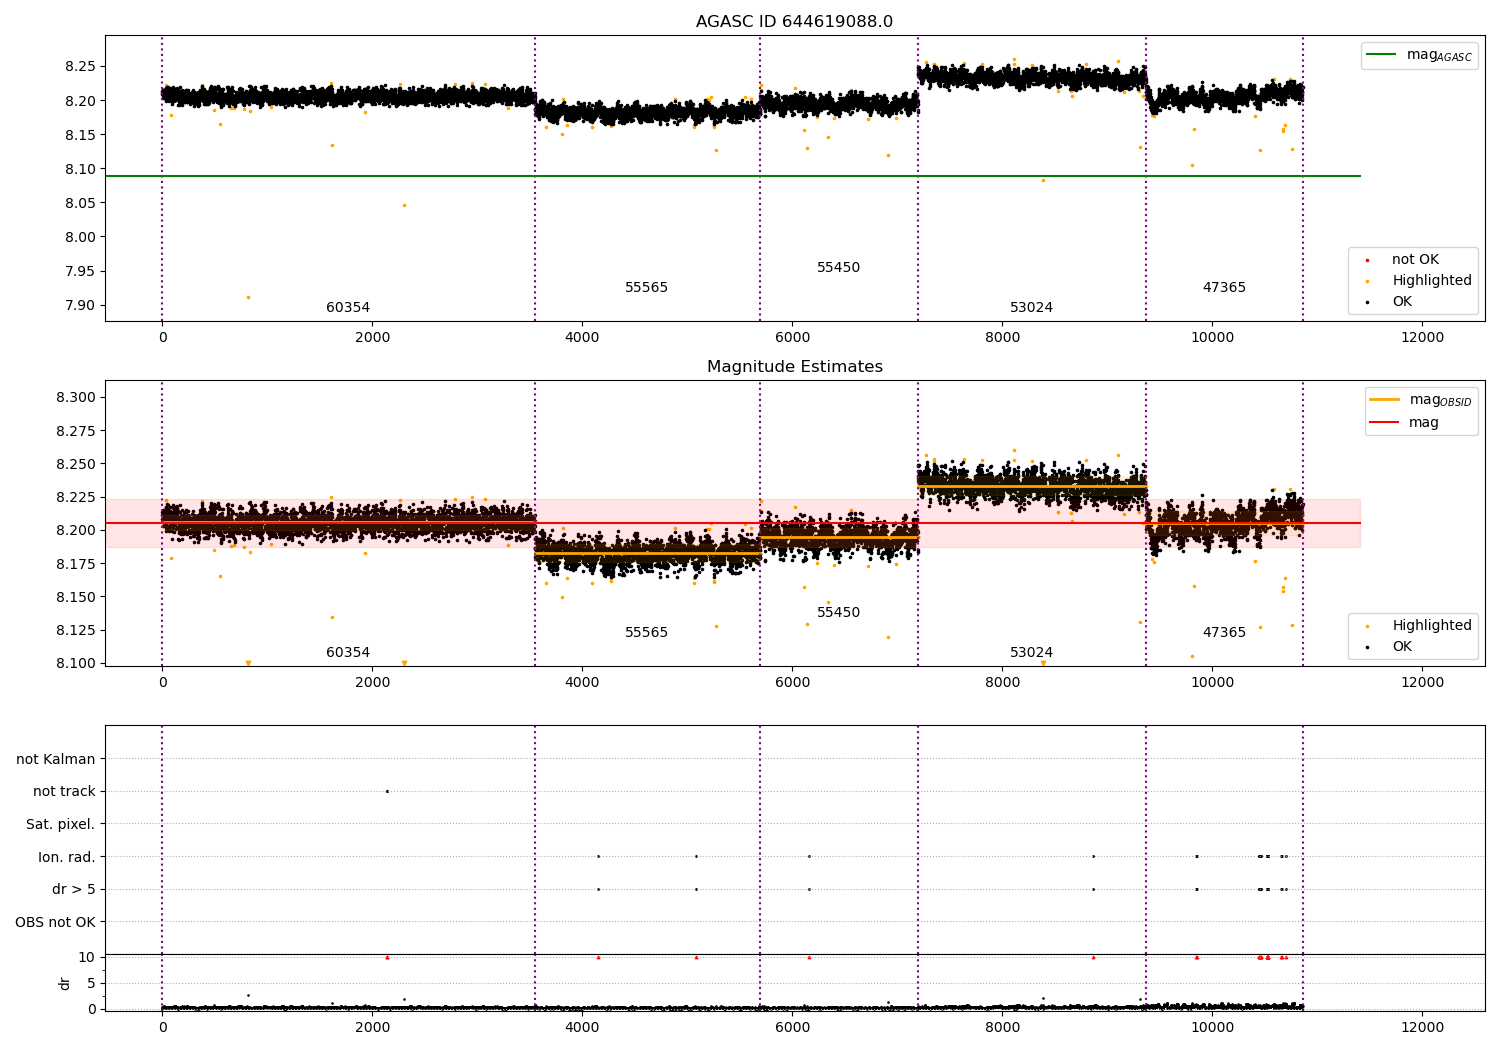This screenshot has width=1500, height=1050.
Task: Click the 'Sat. pixel.' flag row label
Action: 61,825
